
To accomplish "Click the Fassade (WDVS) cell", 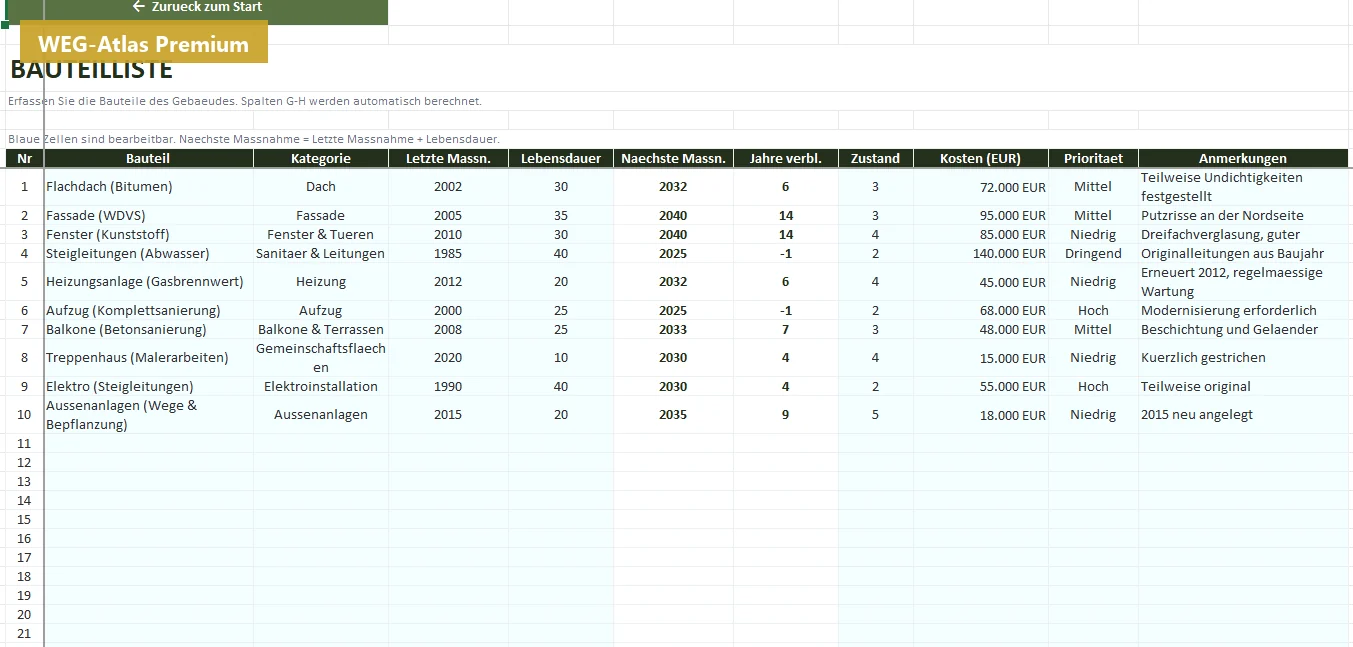I will click(148, 215).
